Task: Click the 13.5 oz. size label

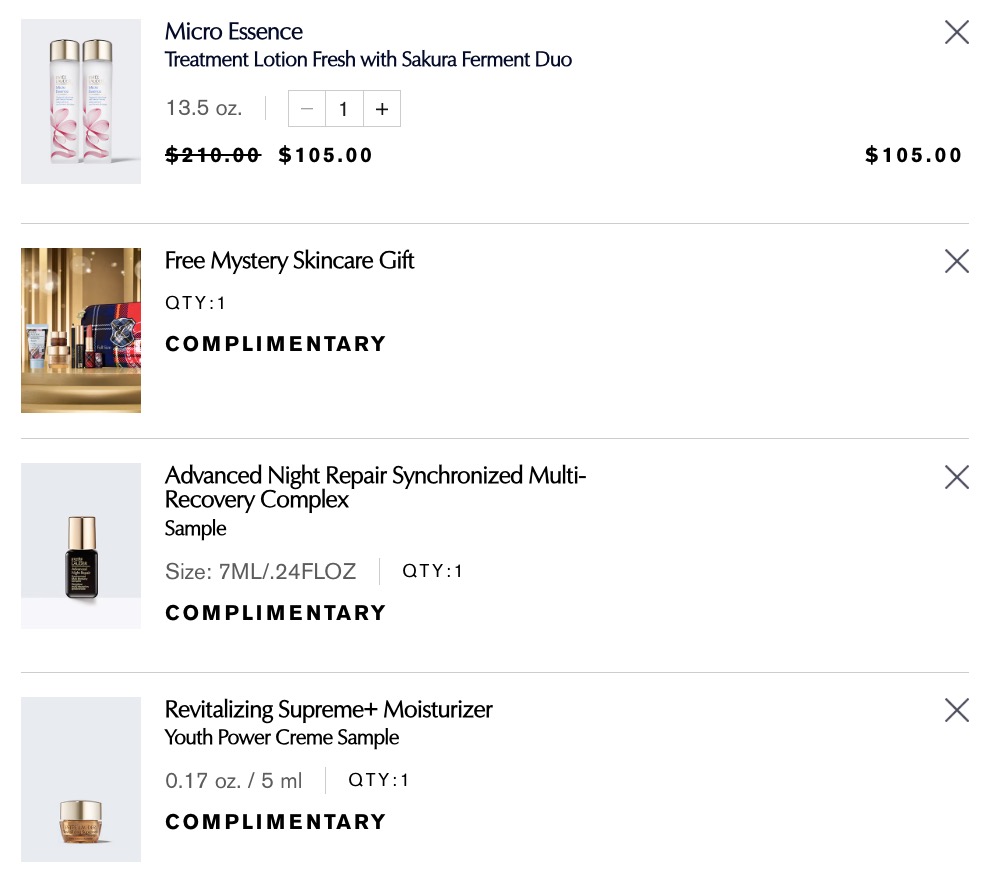Action: point(204,108)
